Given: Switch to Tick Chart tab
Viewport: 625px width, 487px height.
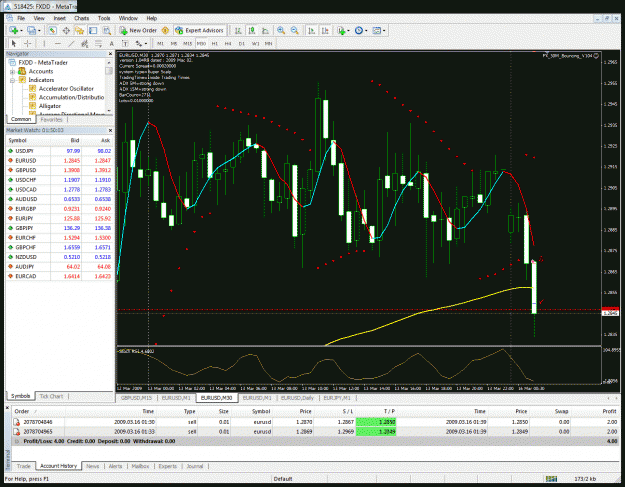Looking at the screenshot, I should point(51,396).
